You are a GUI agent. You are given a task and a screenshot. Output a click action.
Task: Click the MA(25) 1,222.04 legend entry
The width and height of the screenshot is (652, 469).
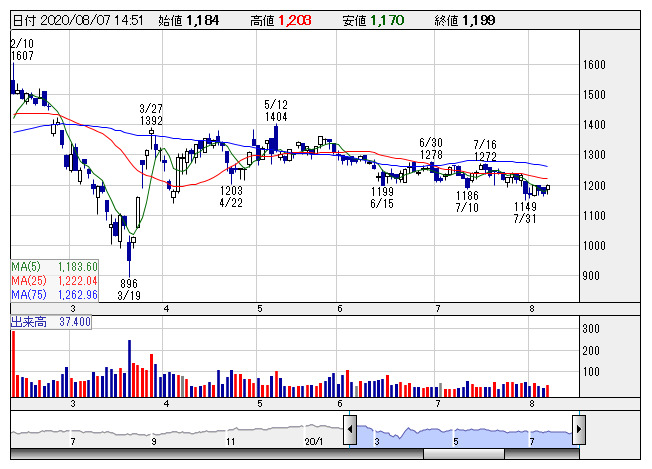54,281
